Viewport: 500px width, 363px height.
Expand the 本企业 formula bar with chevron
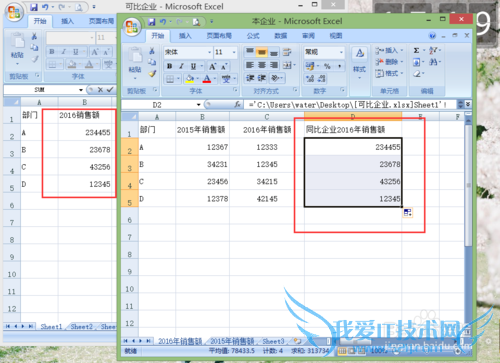click(468, 104)
